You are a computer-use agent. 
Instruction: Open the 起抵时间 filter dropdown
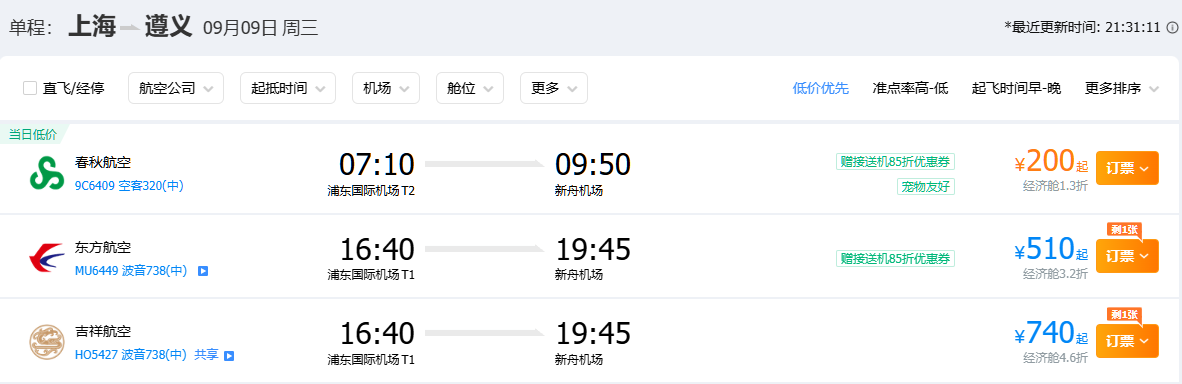[288, 88]
